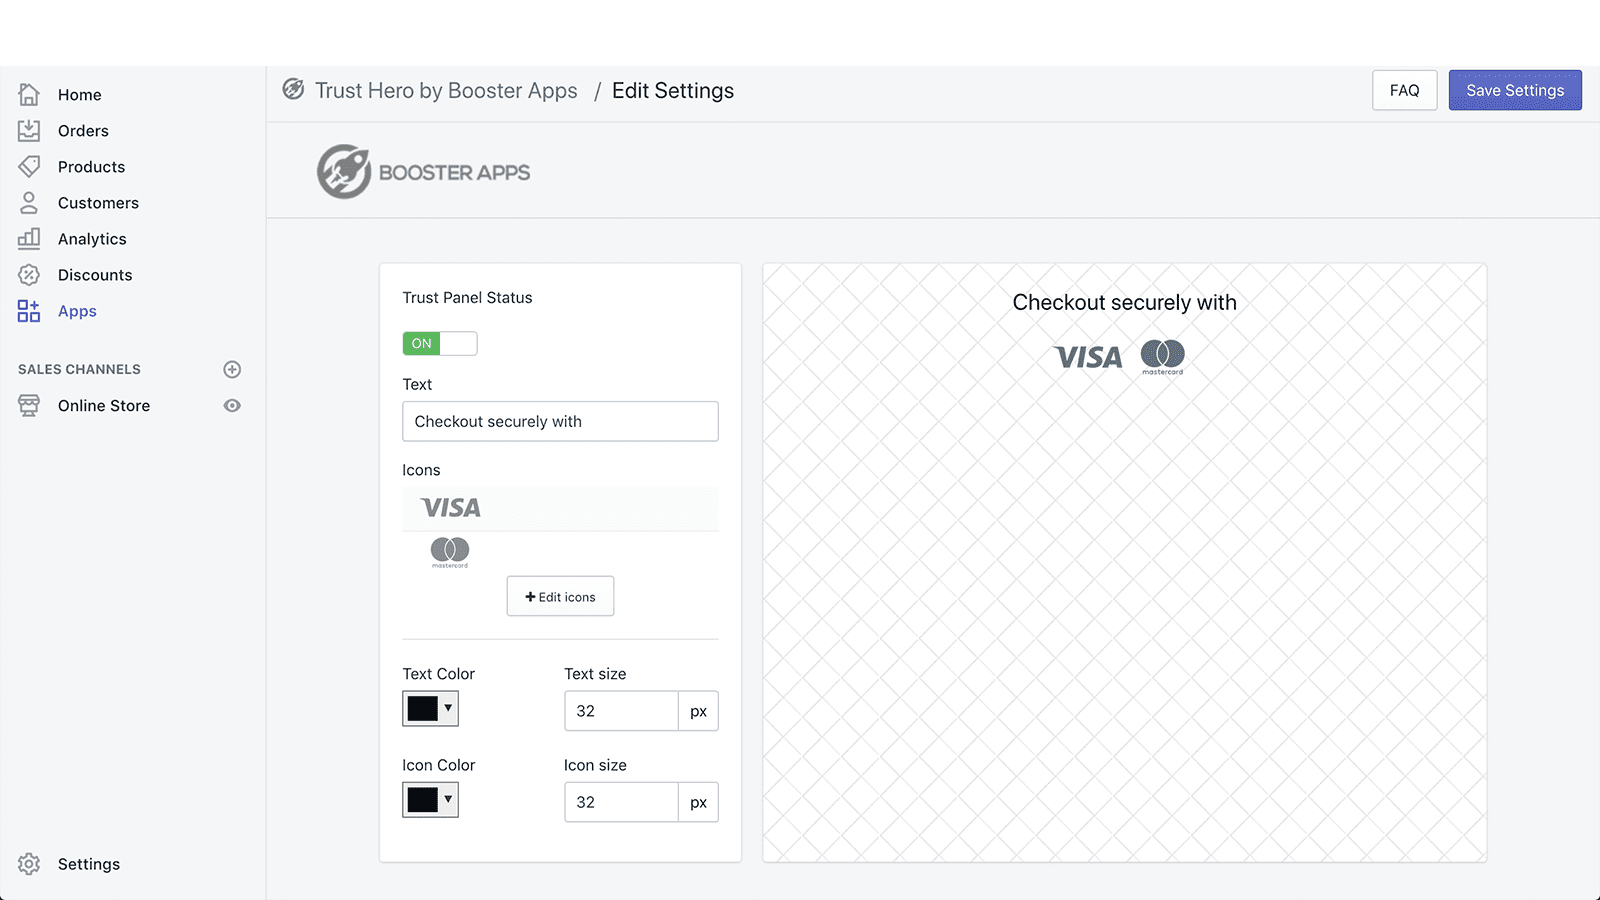Viewport: 1600px width, 900px height.
Task: Open the Icon Color dropdown arrow
Action: pyautogui.click(x=448, y=799)
